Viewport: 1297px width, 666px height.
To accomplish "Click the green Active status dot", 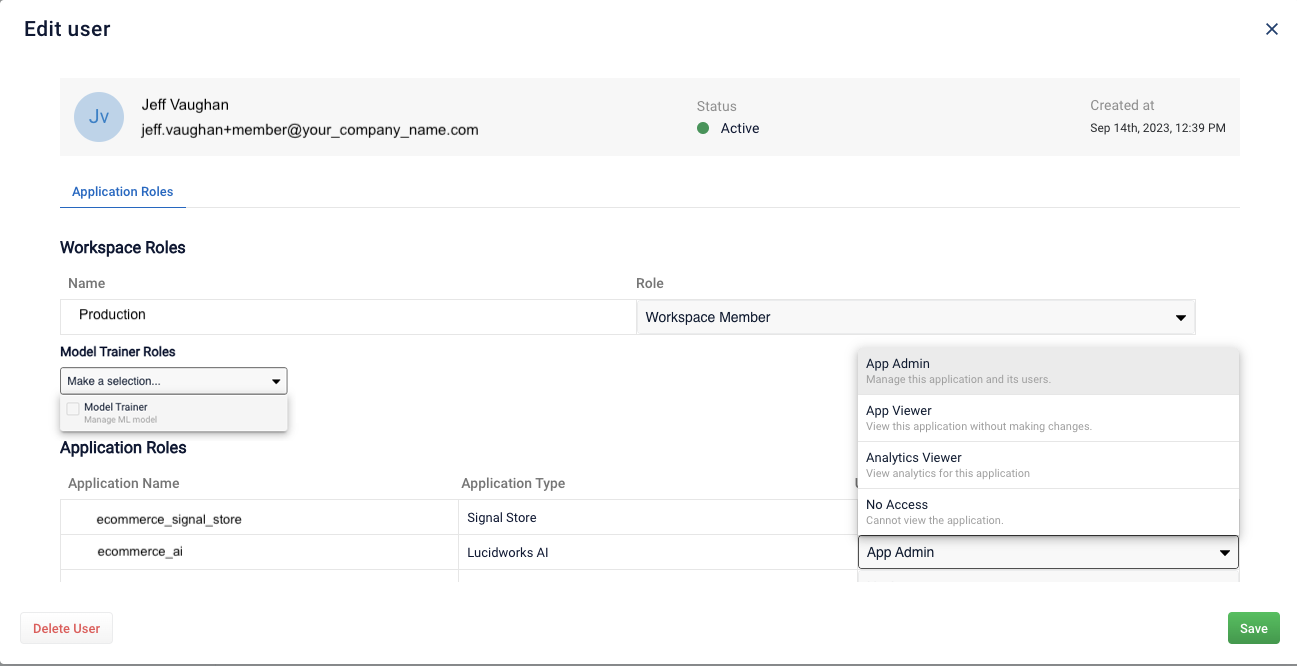I will (x=703, y=128).
